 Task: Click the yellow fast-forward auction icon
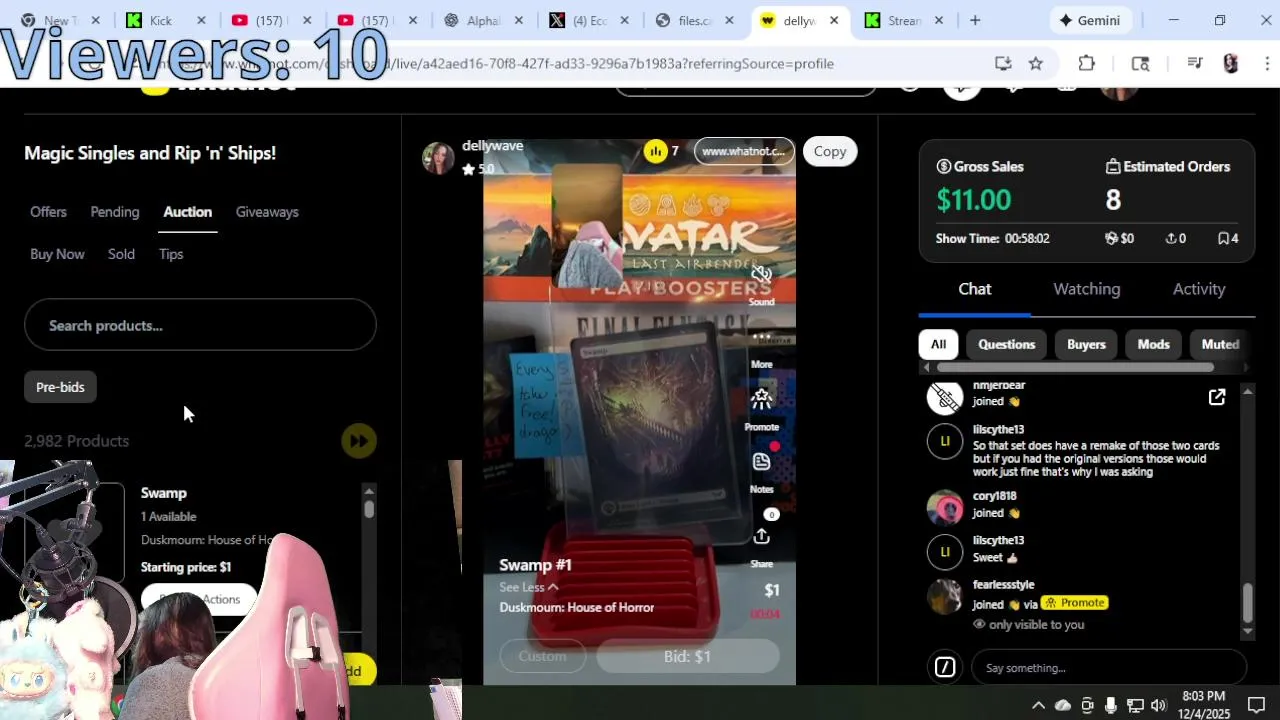point(358,441)
